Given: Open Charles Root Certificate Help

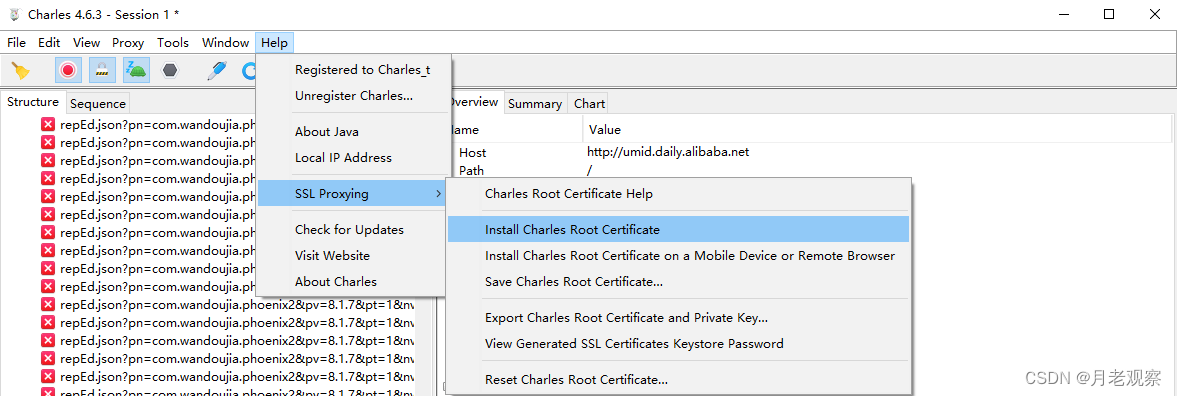Looking at the screenshot, I should pos(679,194).
